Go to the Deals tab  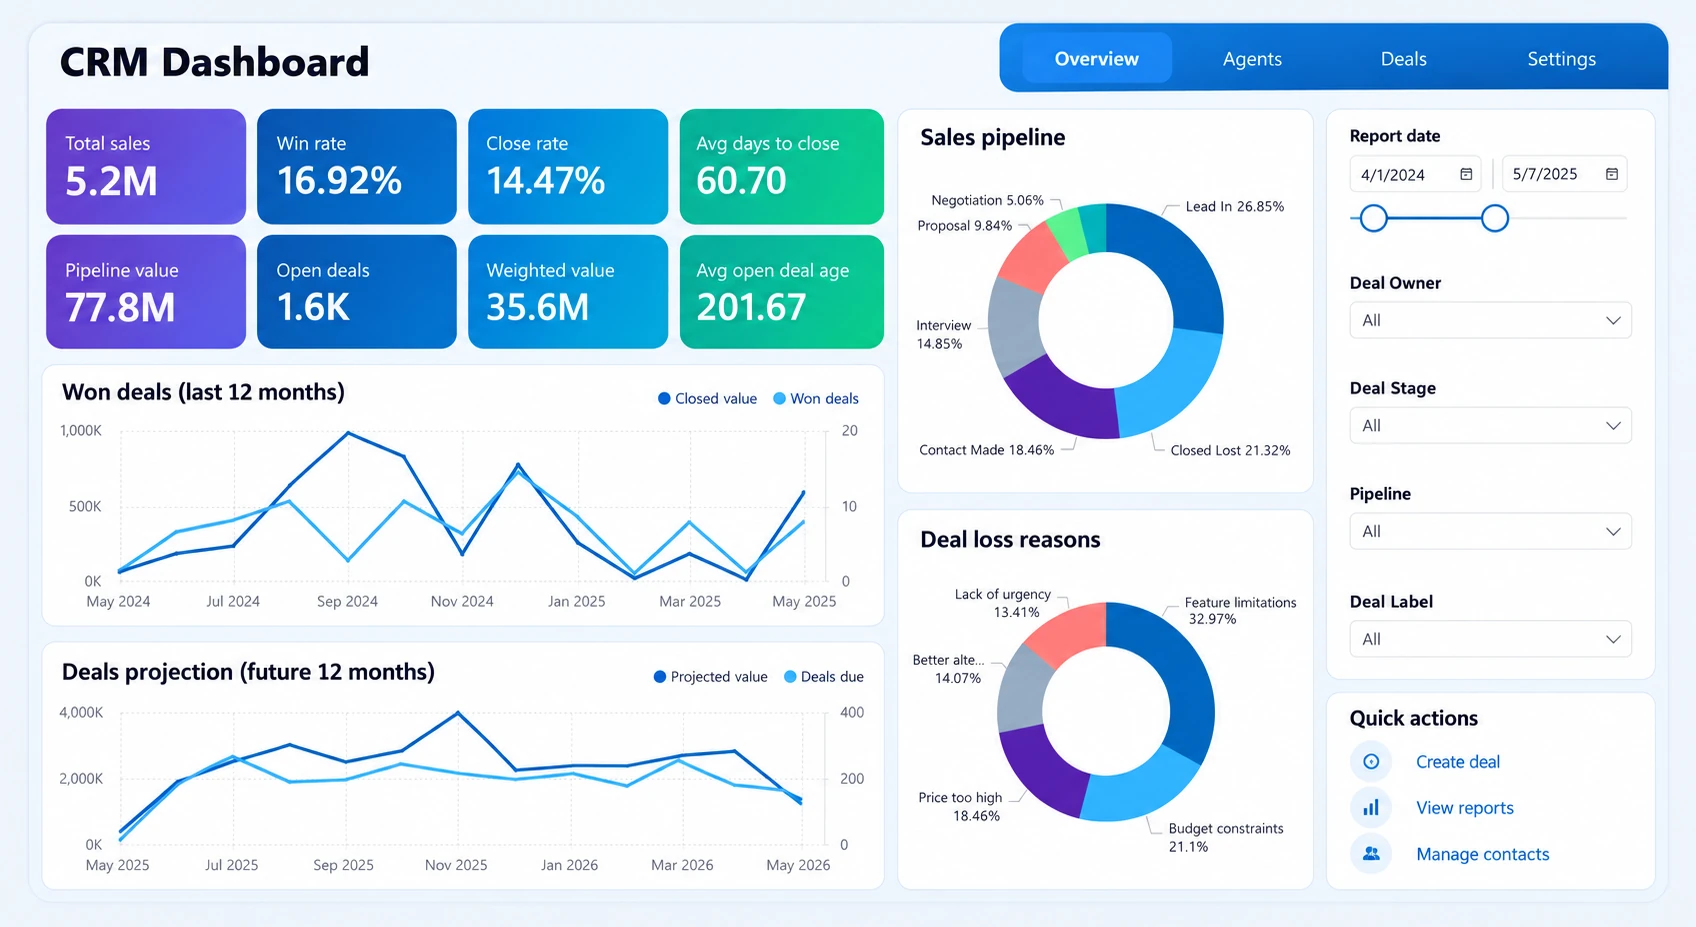[x=1403, y=59]
